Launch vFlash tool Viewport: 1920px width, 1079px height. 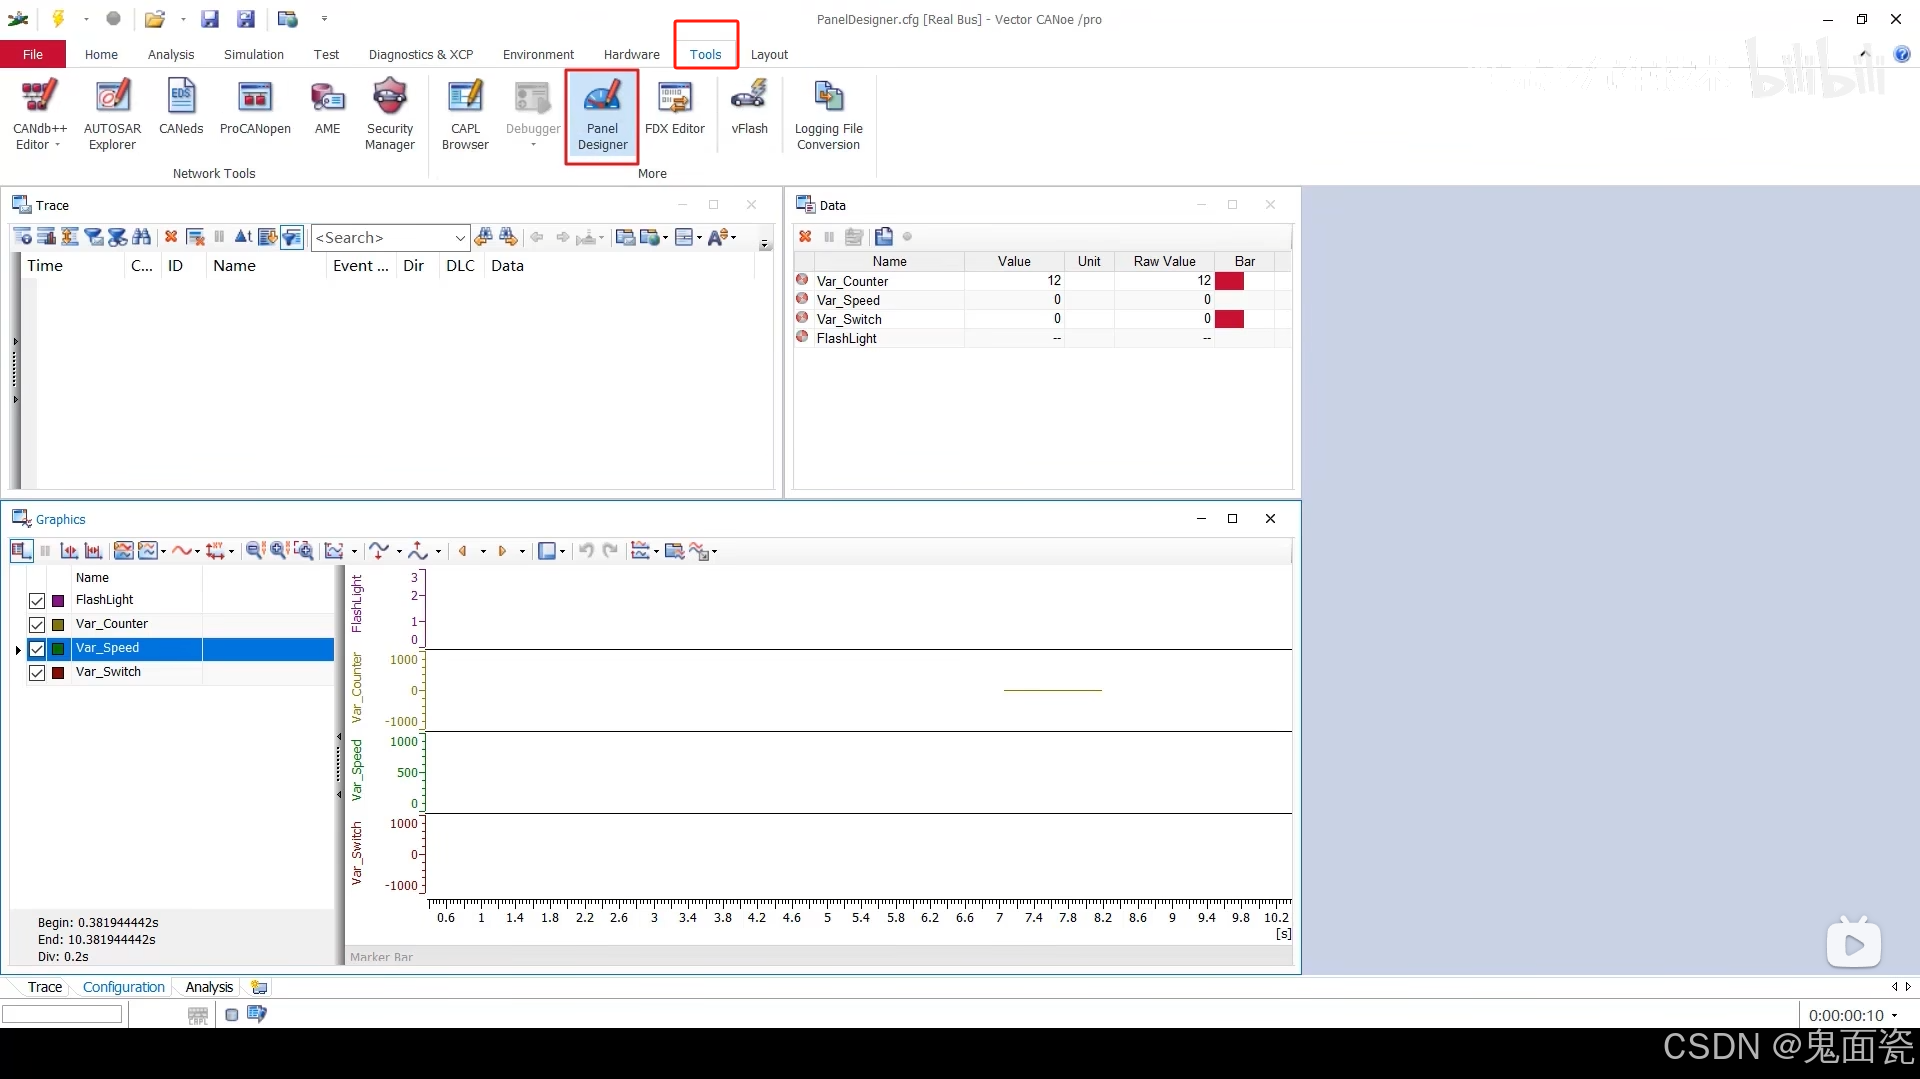tap(749, 108)
